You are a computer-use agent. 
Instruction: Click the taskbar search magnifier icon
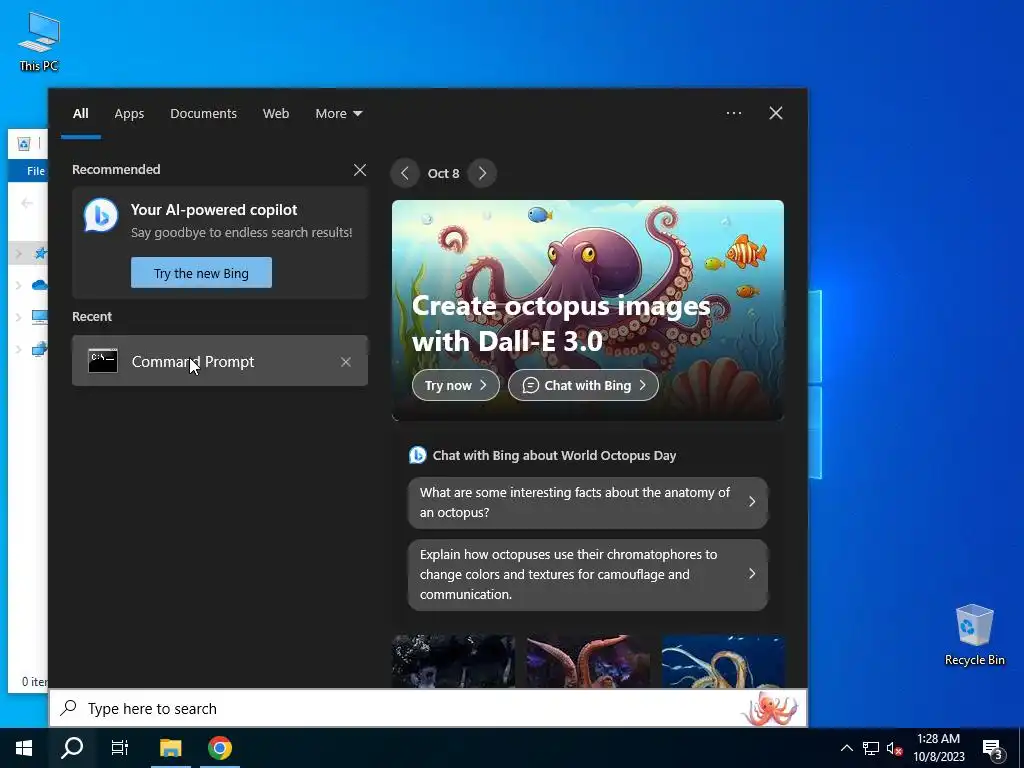tap(72, 748)
